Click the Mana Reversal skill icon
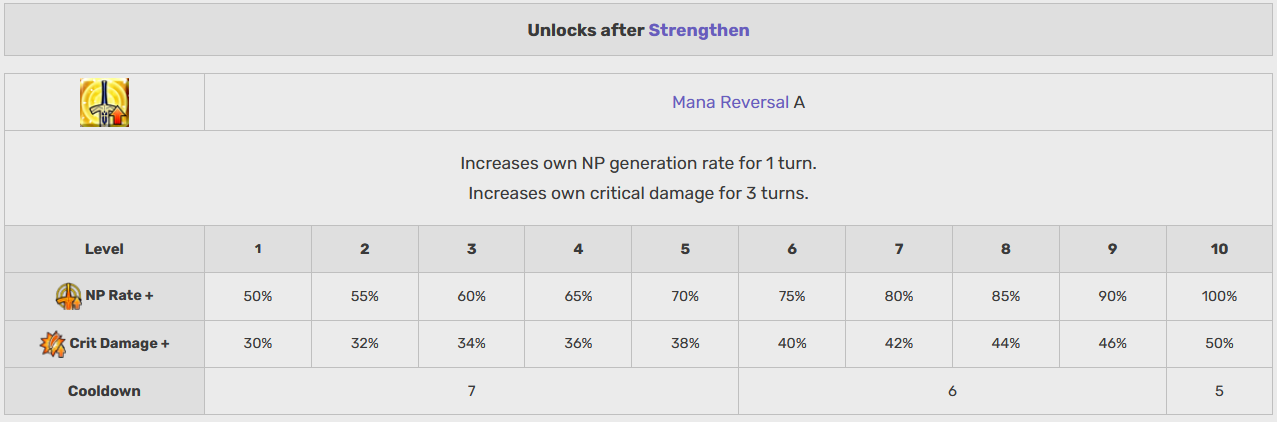 coord(104,102)
